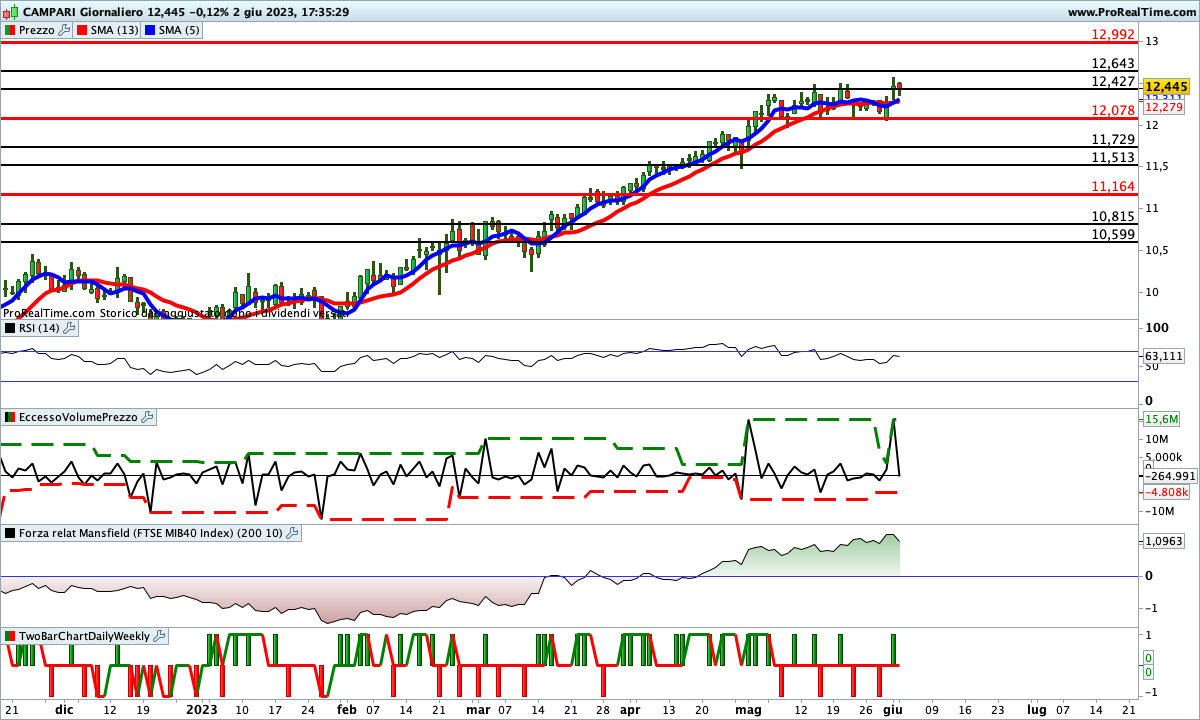1200x720 pixels.
Task: Click the '2023' year marker on the time axis
Action: (203, 709)
